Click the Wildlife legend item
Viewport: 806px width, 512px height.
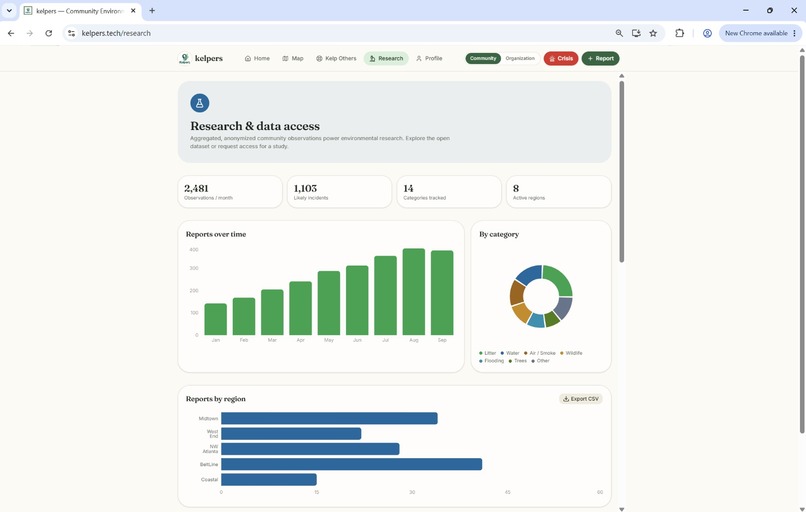pyautogui.click(x=571, y=353)
